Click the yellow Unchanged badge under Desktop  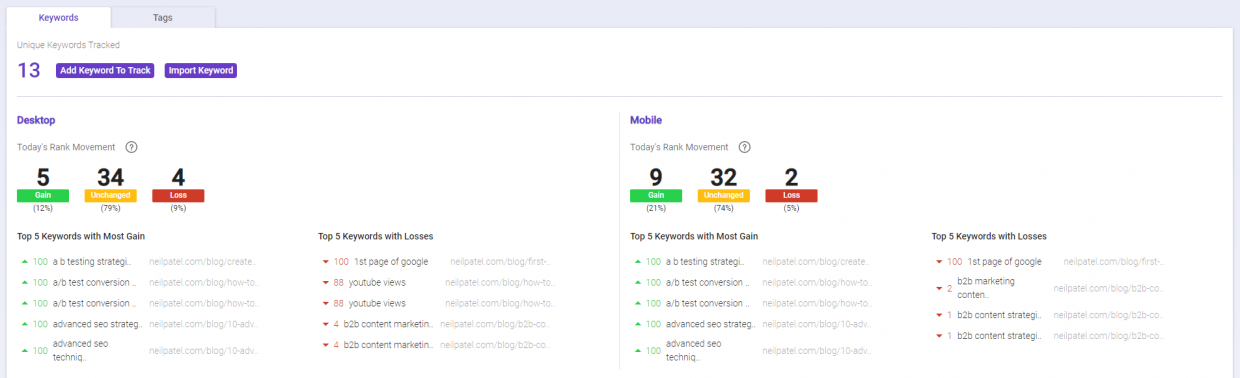[110, 196]
